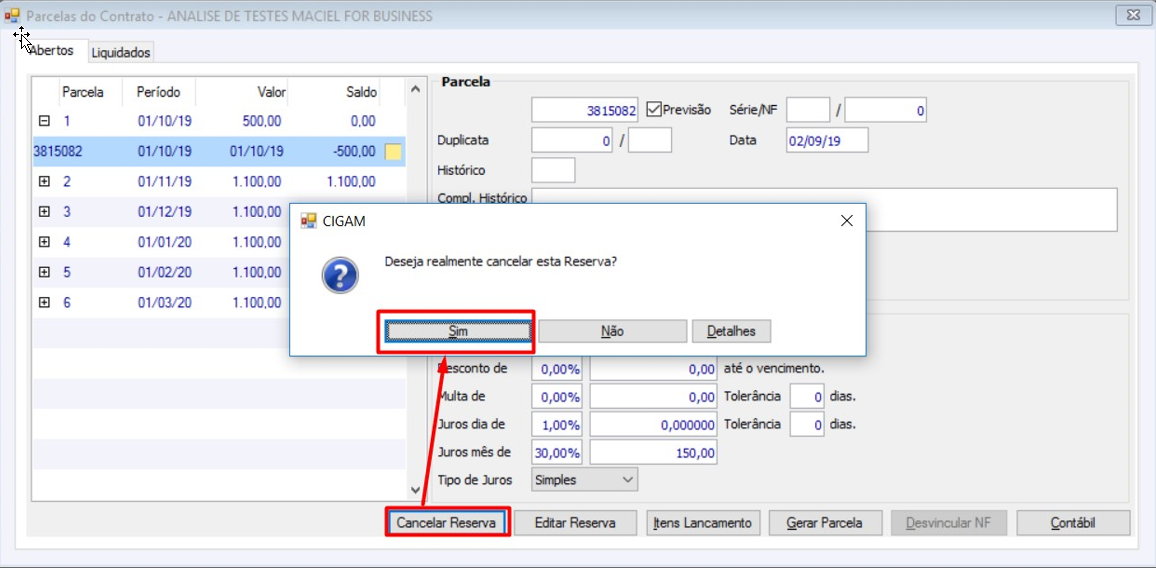Close the CIGAM dialog with X
This screenshot has width=1156, height=569.
coord(846,220)
